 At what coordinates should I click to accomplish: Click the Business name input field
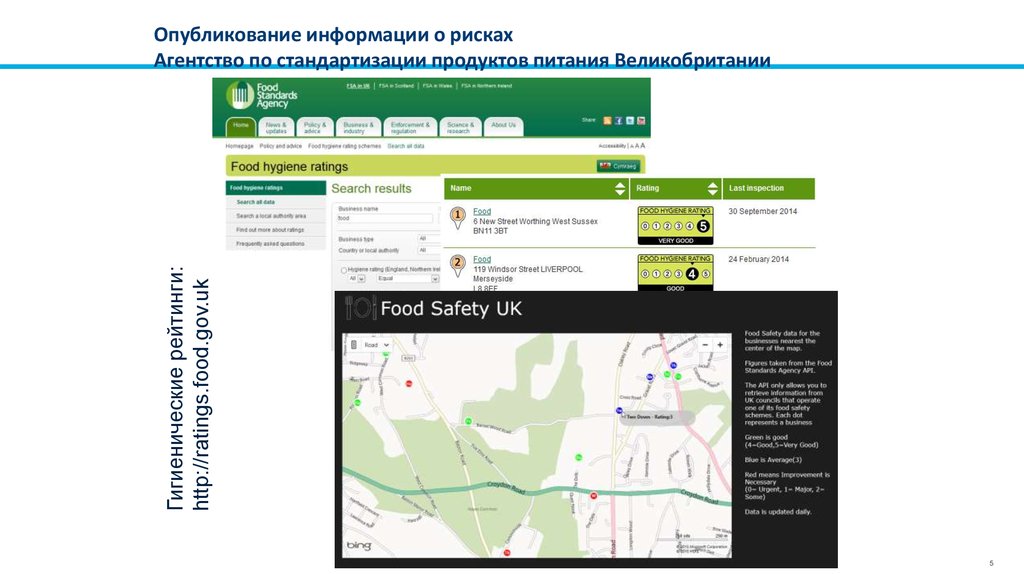coord(385,218)
